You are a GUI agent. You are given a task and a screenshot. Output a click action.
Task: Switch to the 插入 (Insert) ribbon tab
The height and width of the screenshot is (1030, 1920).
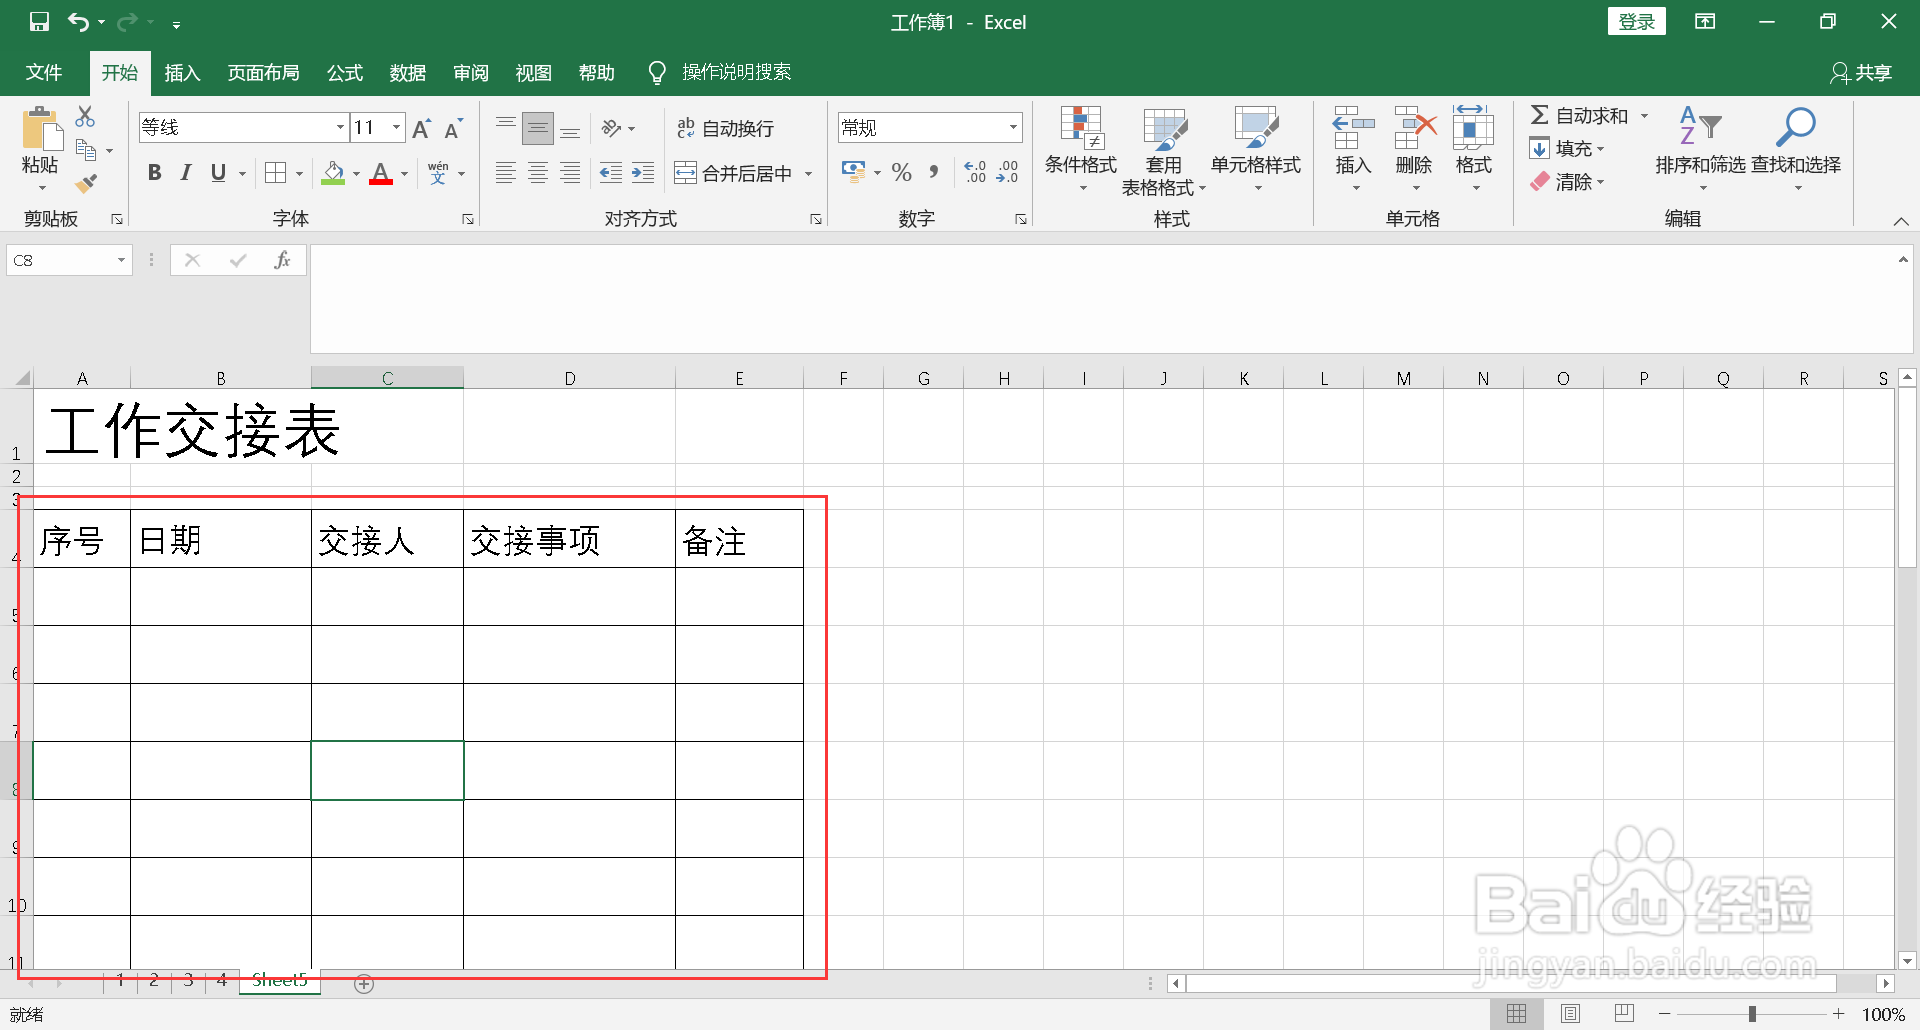tap(182, 72)
